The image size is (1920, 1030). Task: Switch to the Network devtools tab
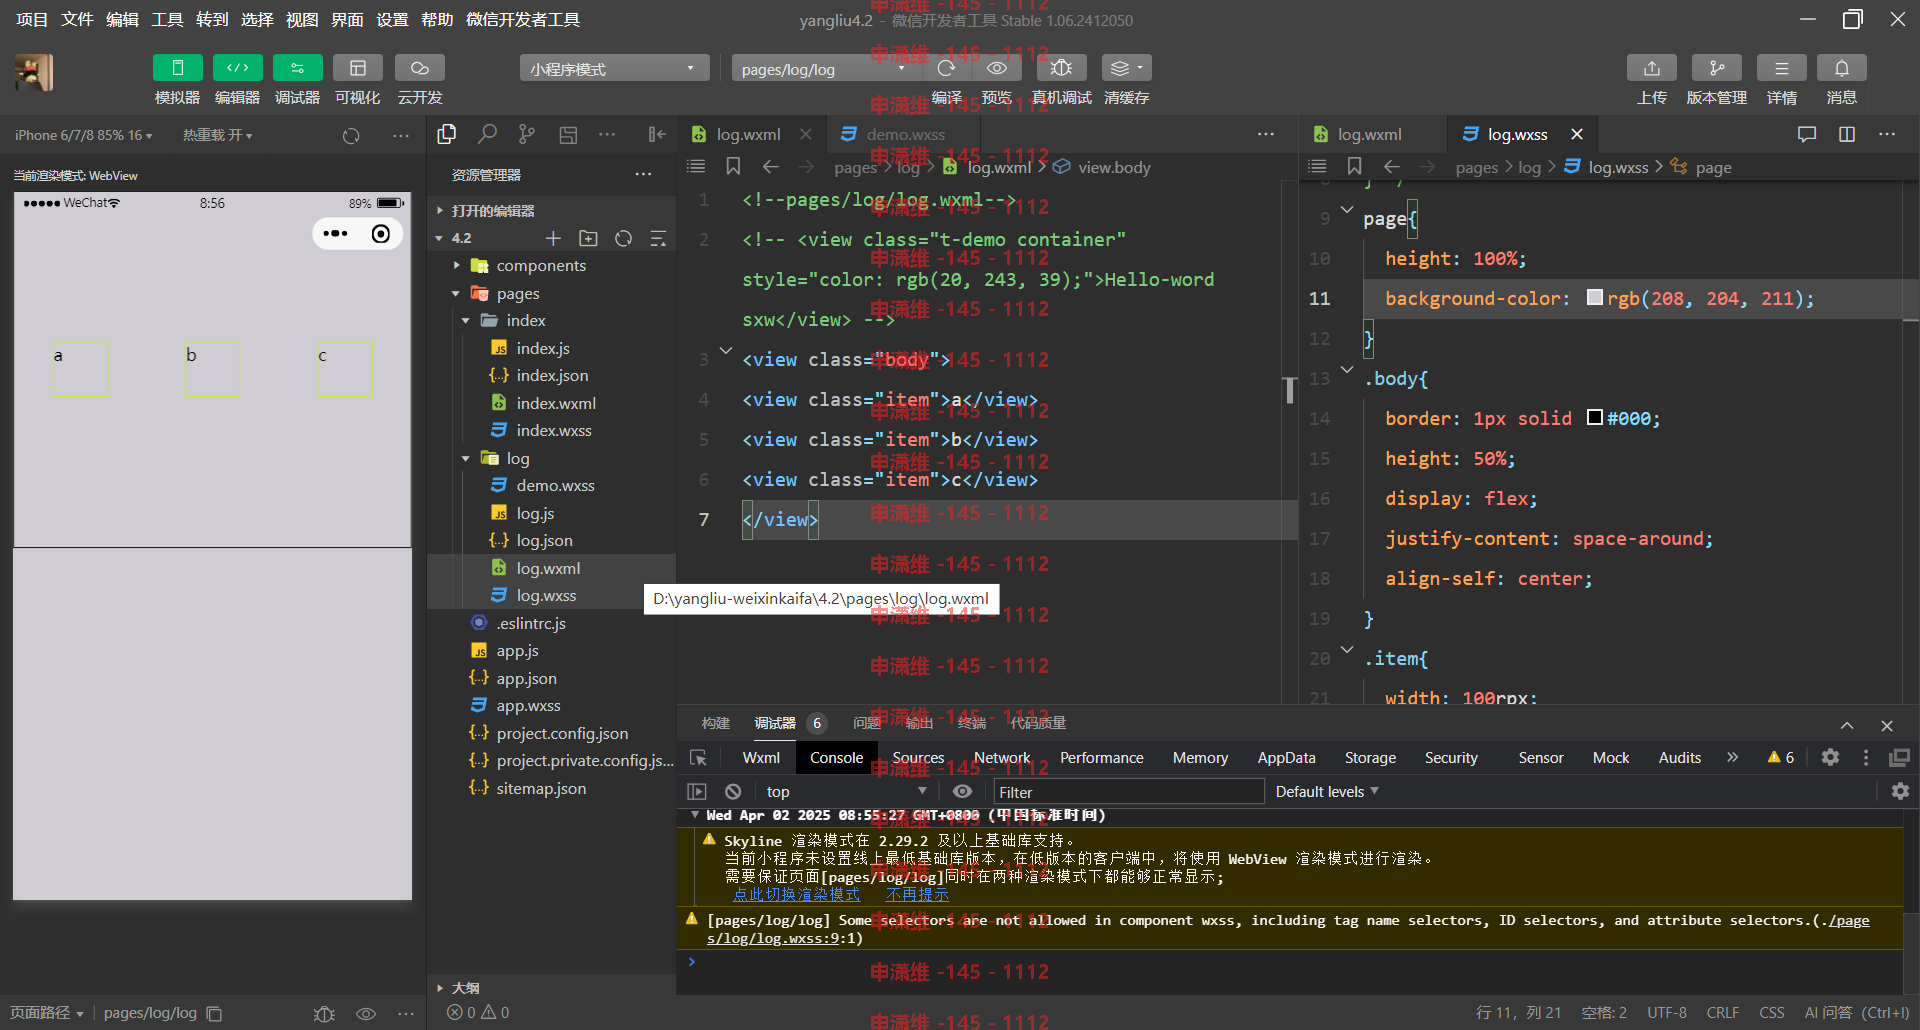click(1002, 758)
